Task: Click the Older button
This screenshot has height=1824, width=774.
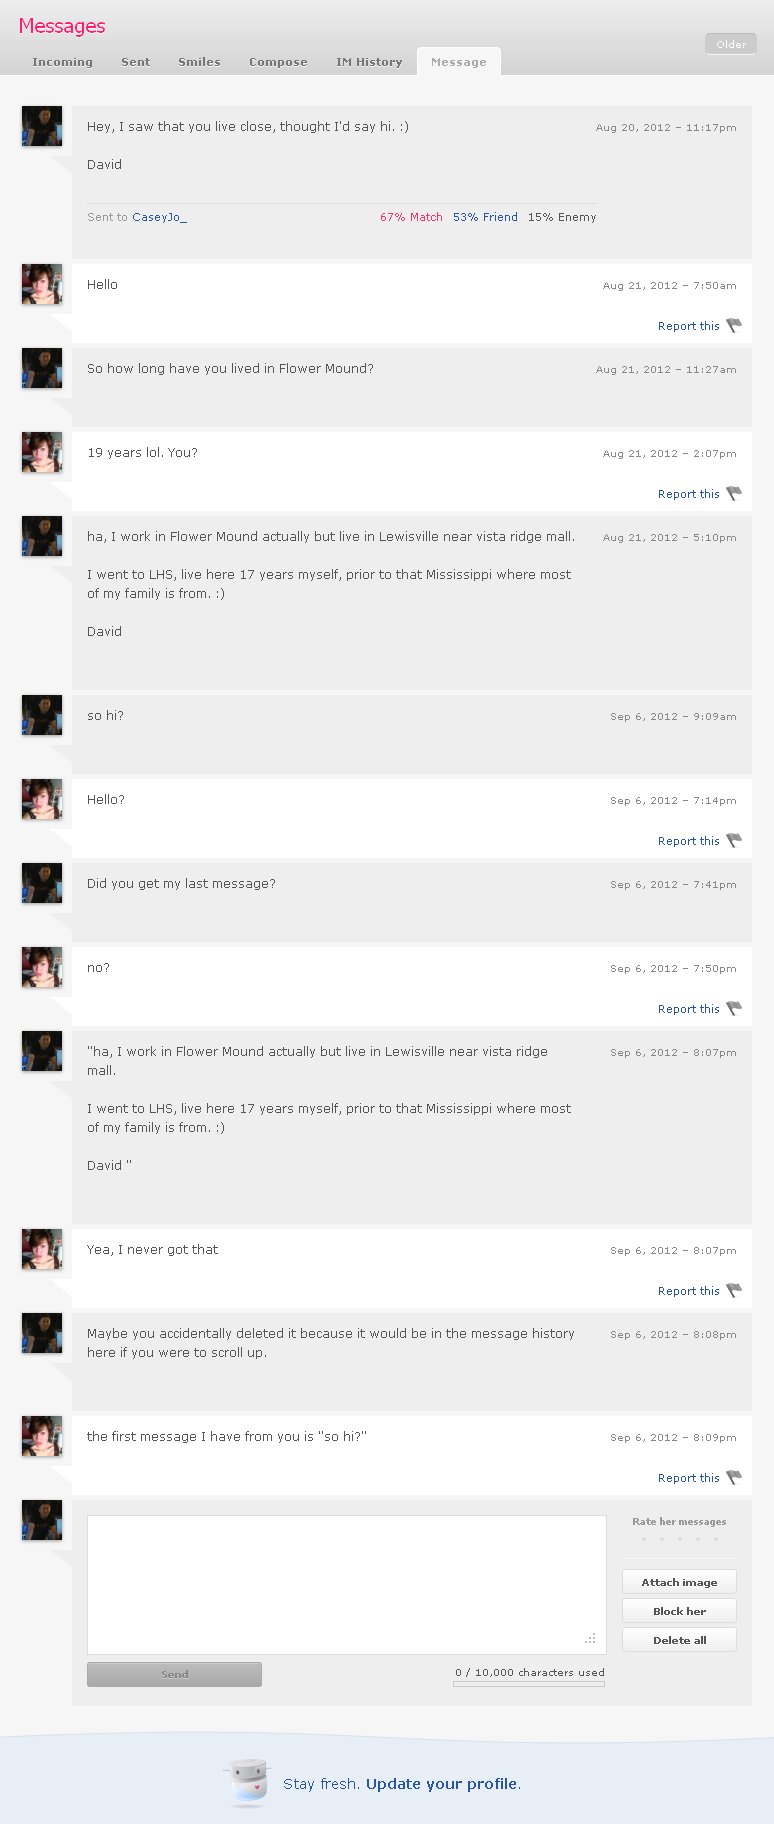Action: (x=731, y=44)
